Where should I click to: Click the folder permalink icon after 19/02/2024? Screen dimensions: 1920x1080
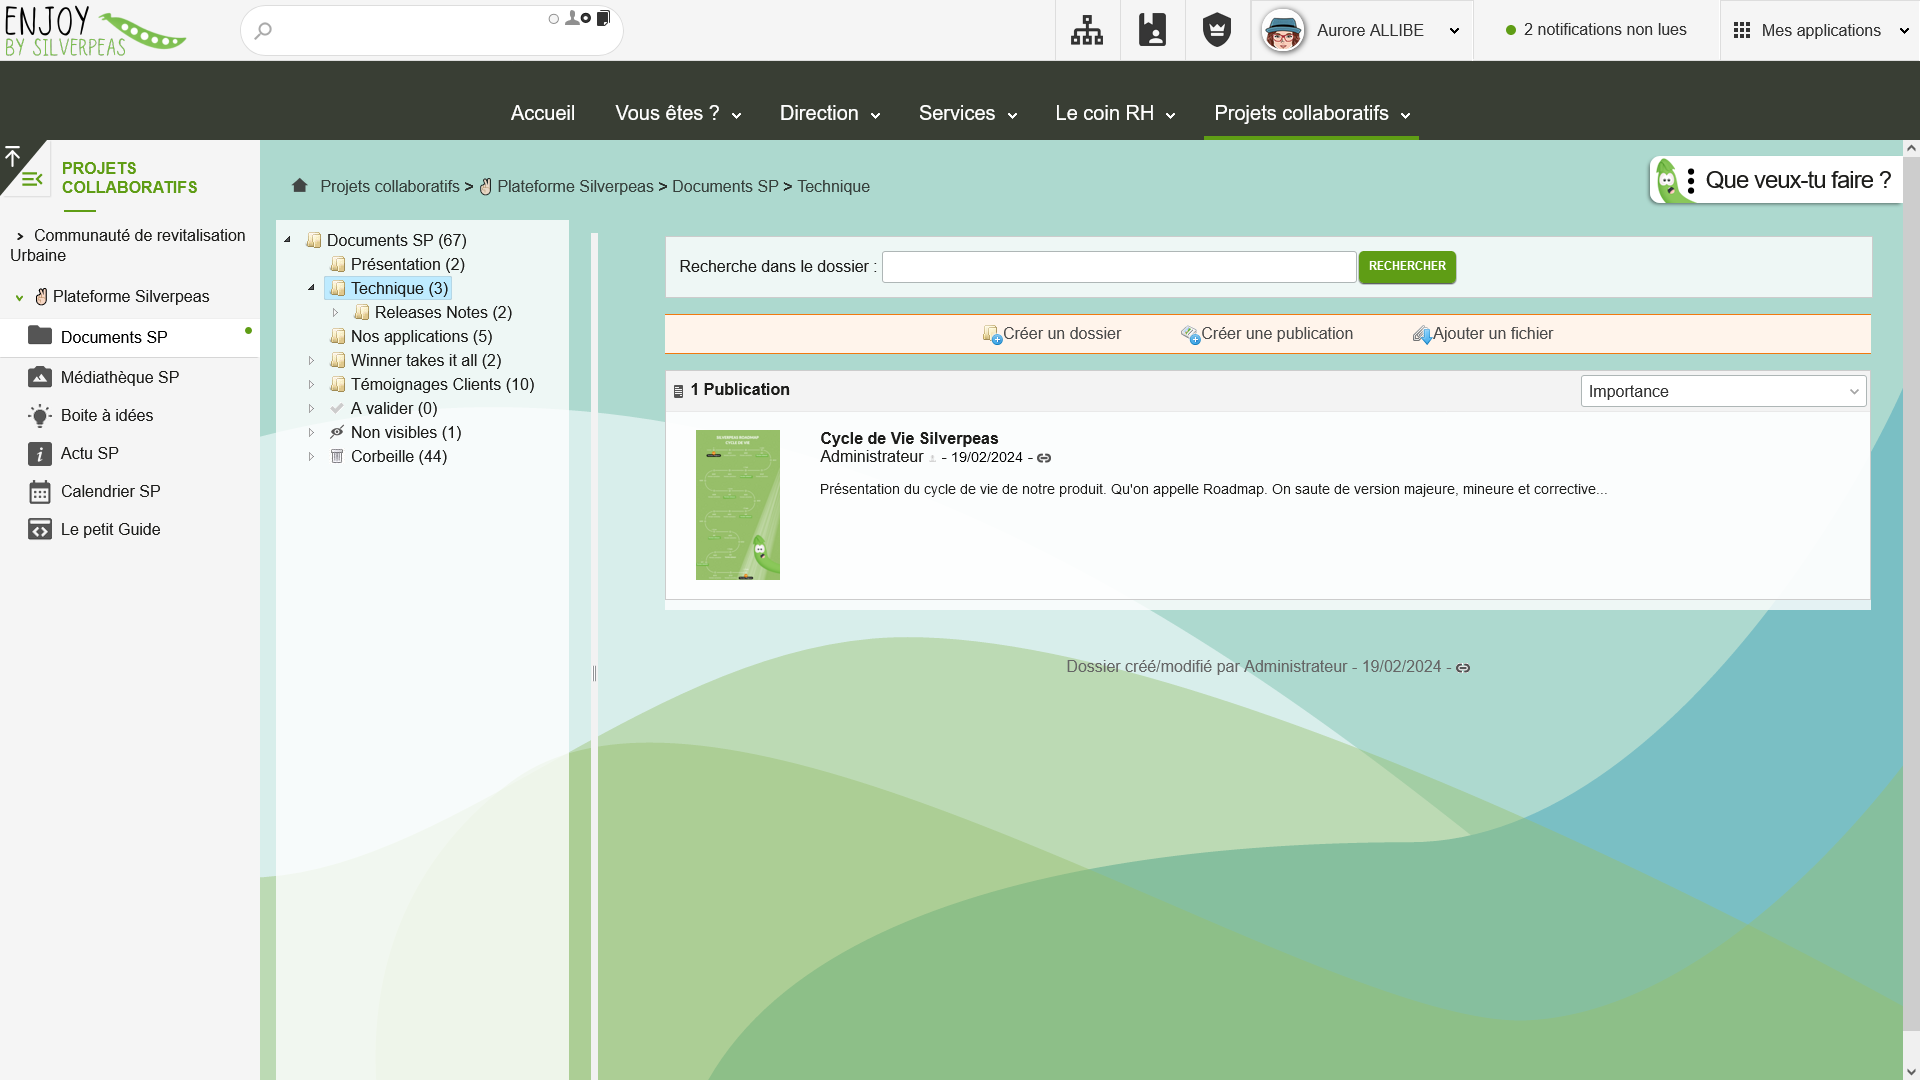(x=1463, y=668)
